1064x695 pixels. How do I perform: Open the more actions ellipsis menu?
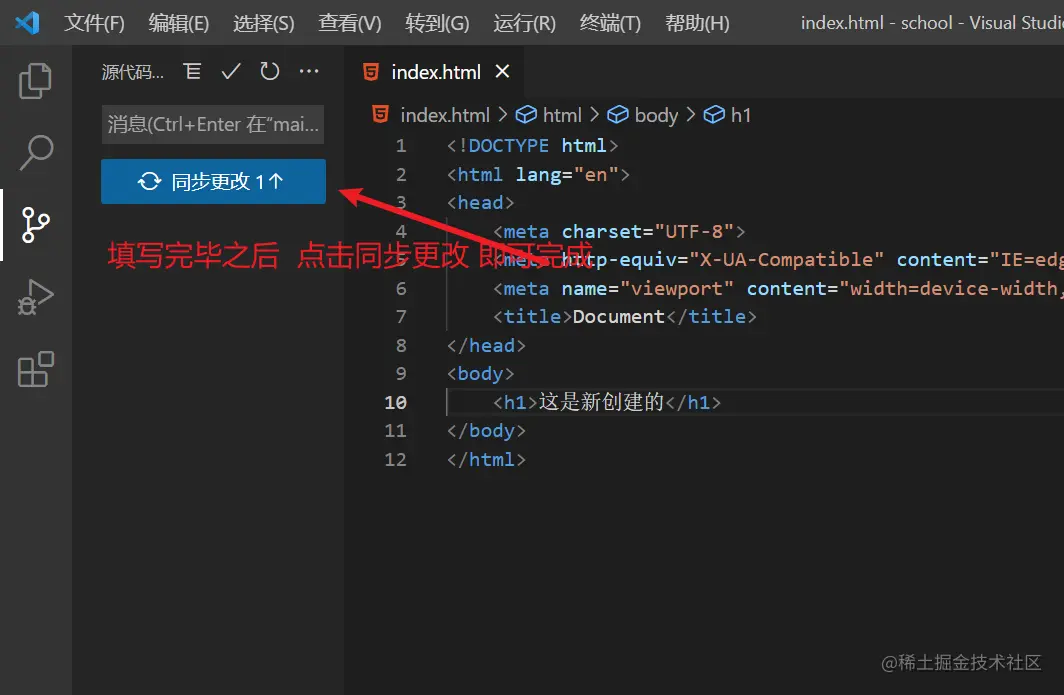coord(309,71)
